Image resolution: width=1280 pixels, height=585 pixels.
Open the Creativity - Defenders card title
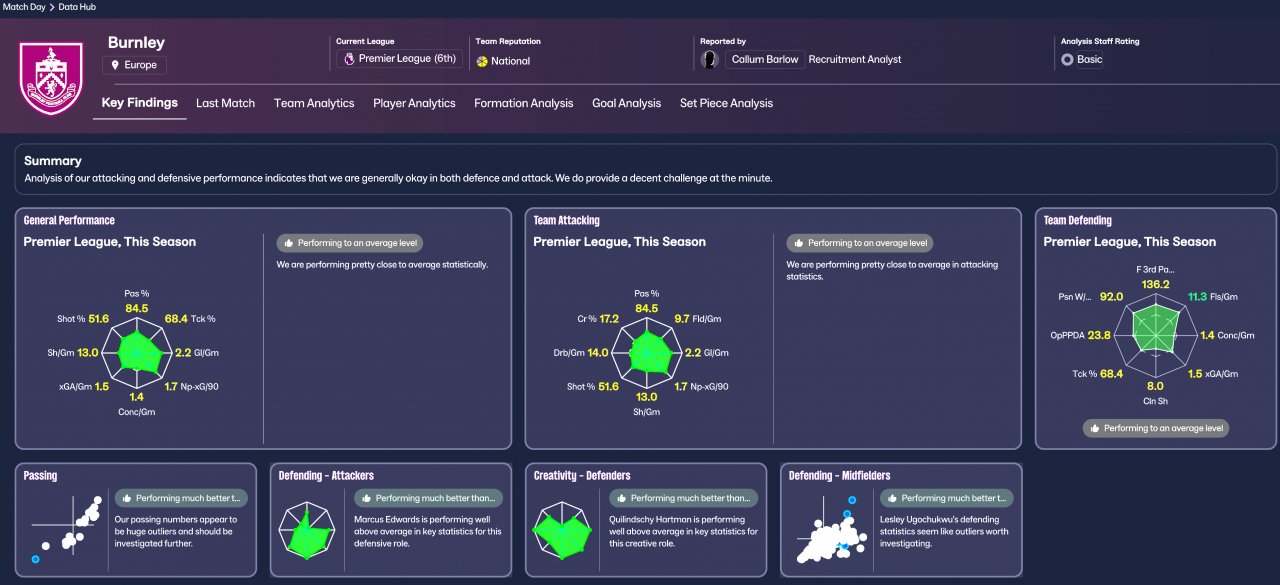click(582, 475)
